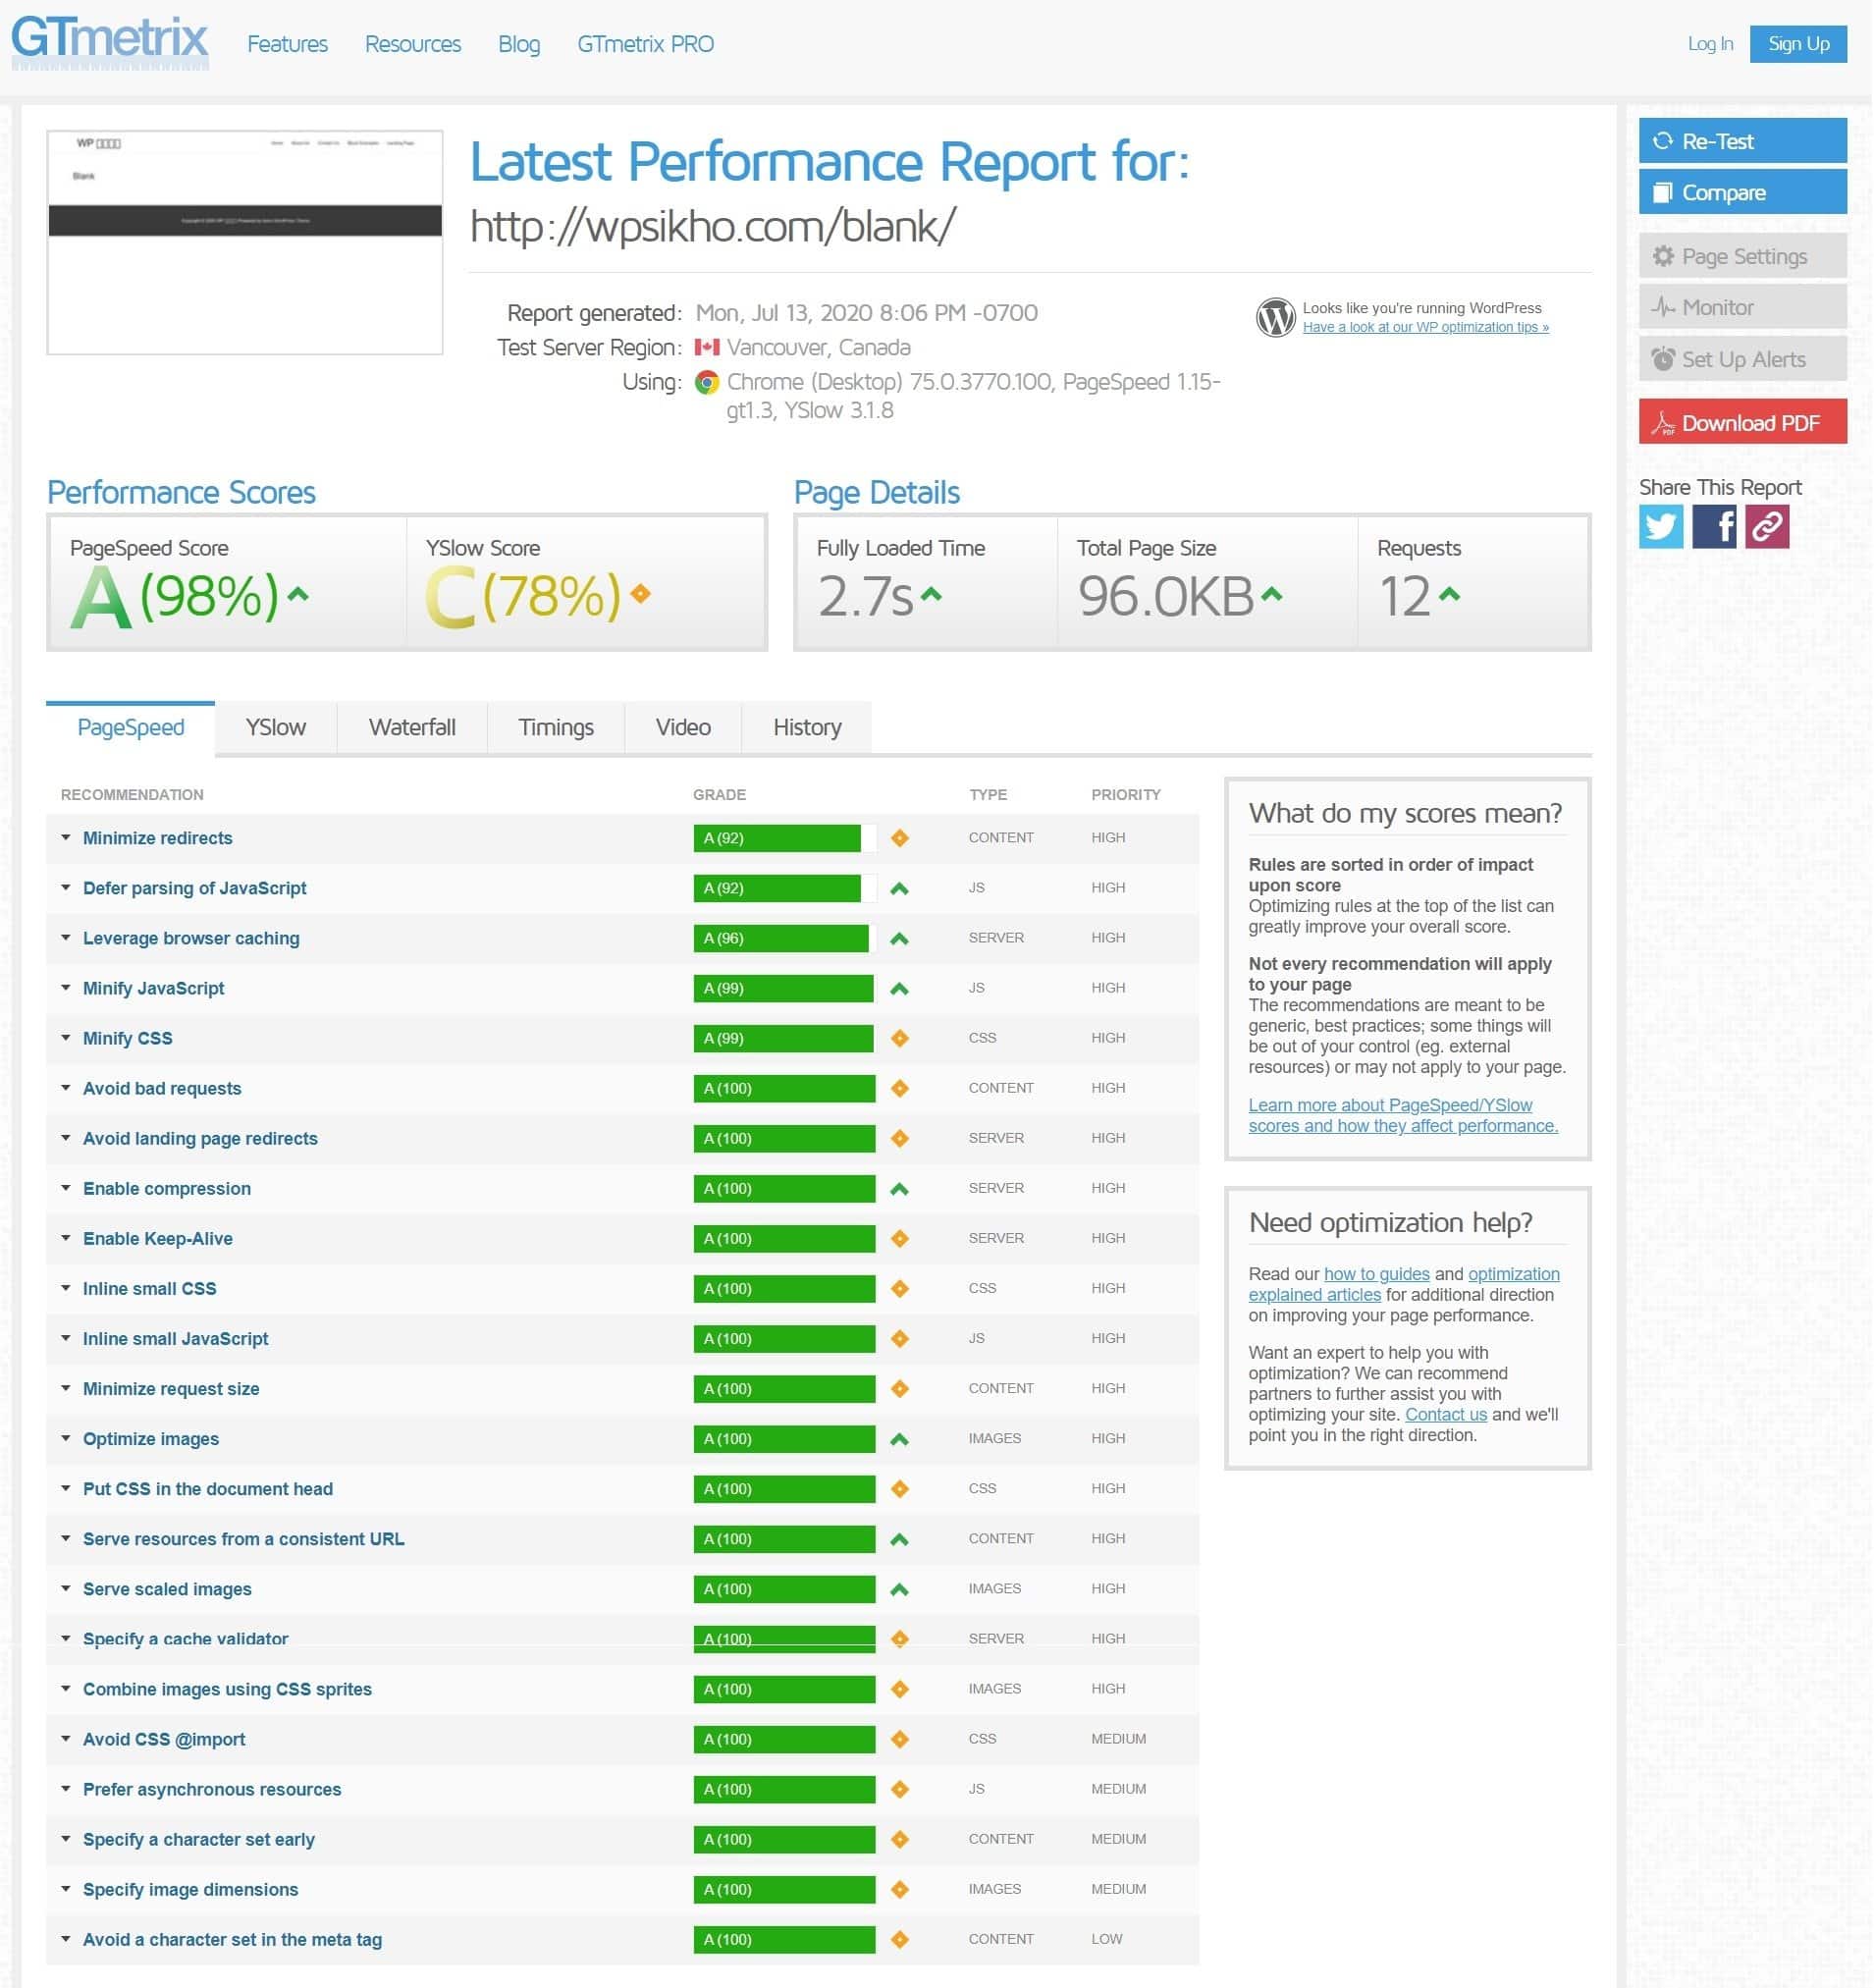Click green arrow in Serve resources consistent URL row
Viewport: 1874px width, 1988px height.
(900, 1540)
